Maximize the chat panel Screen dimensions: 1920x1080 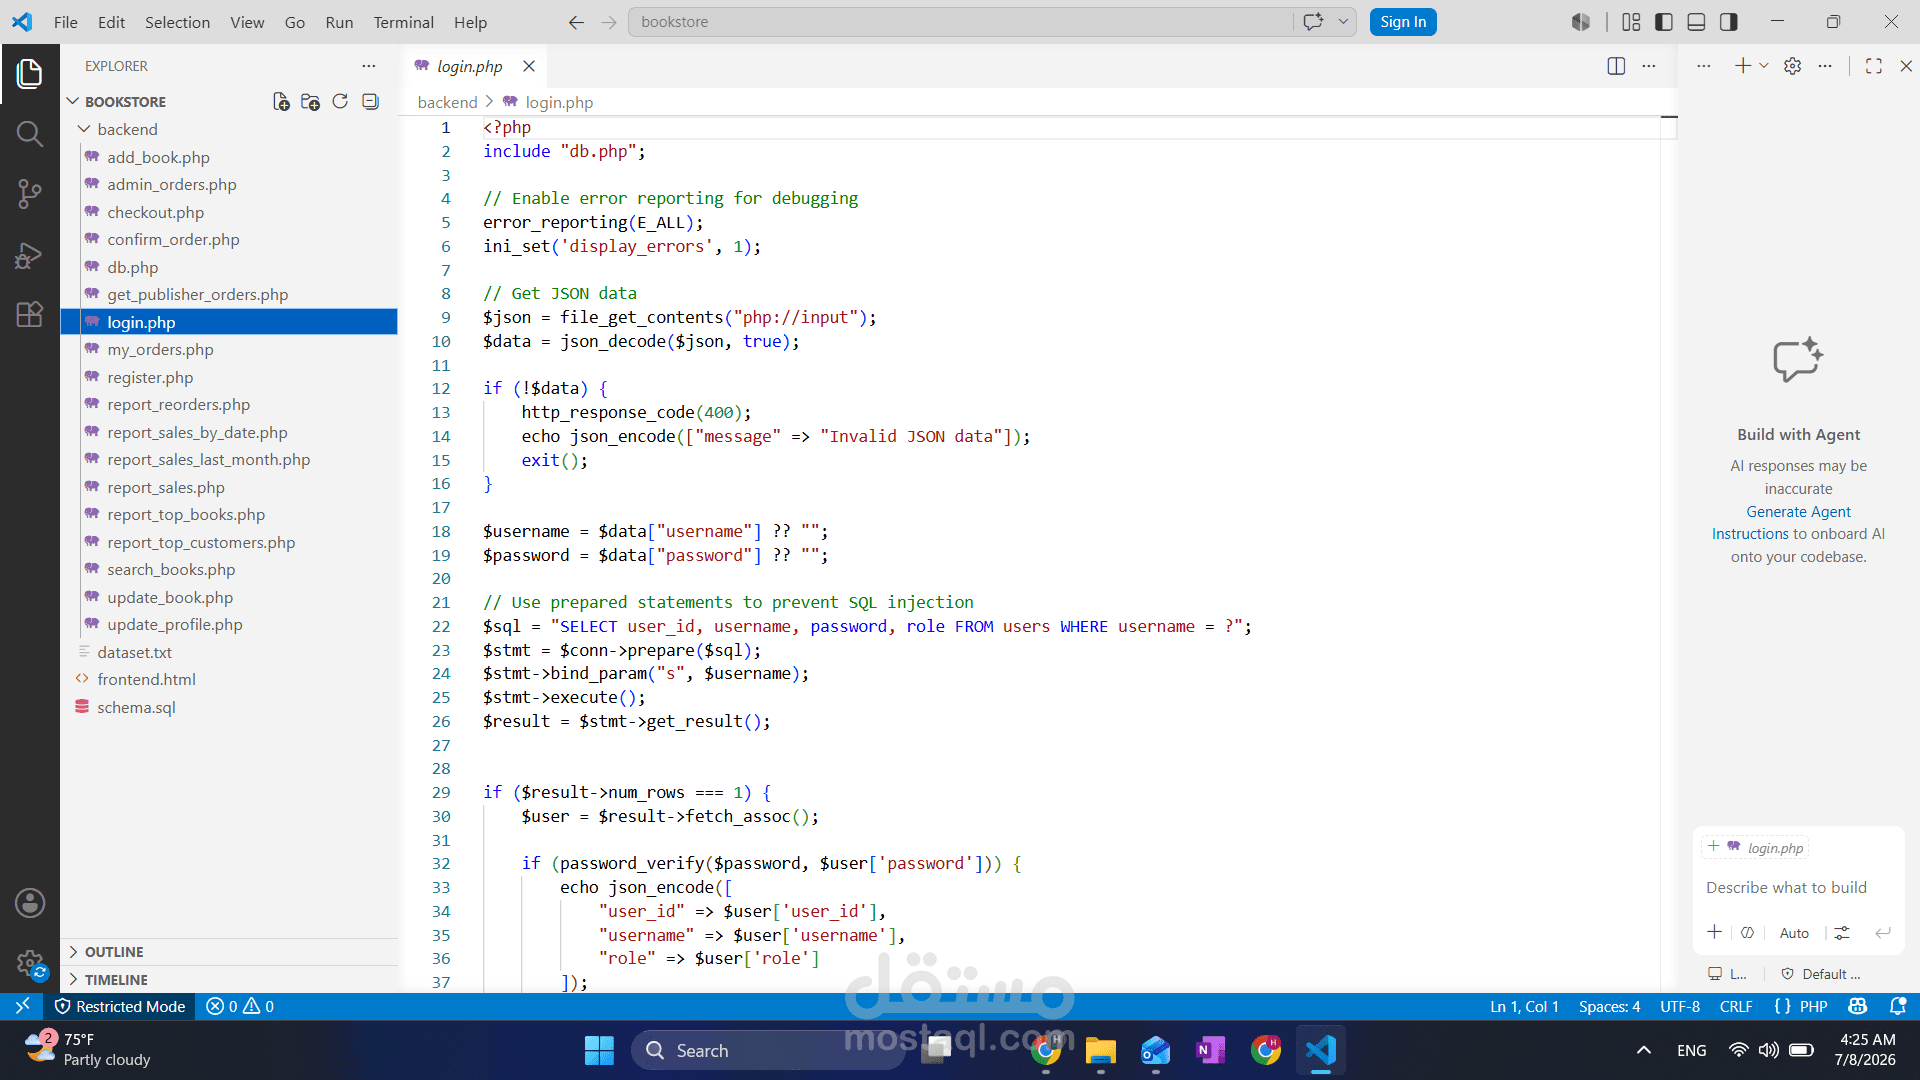pyautogui.click(x=1874, y=66)
